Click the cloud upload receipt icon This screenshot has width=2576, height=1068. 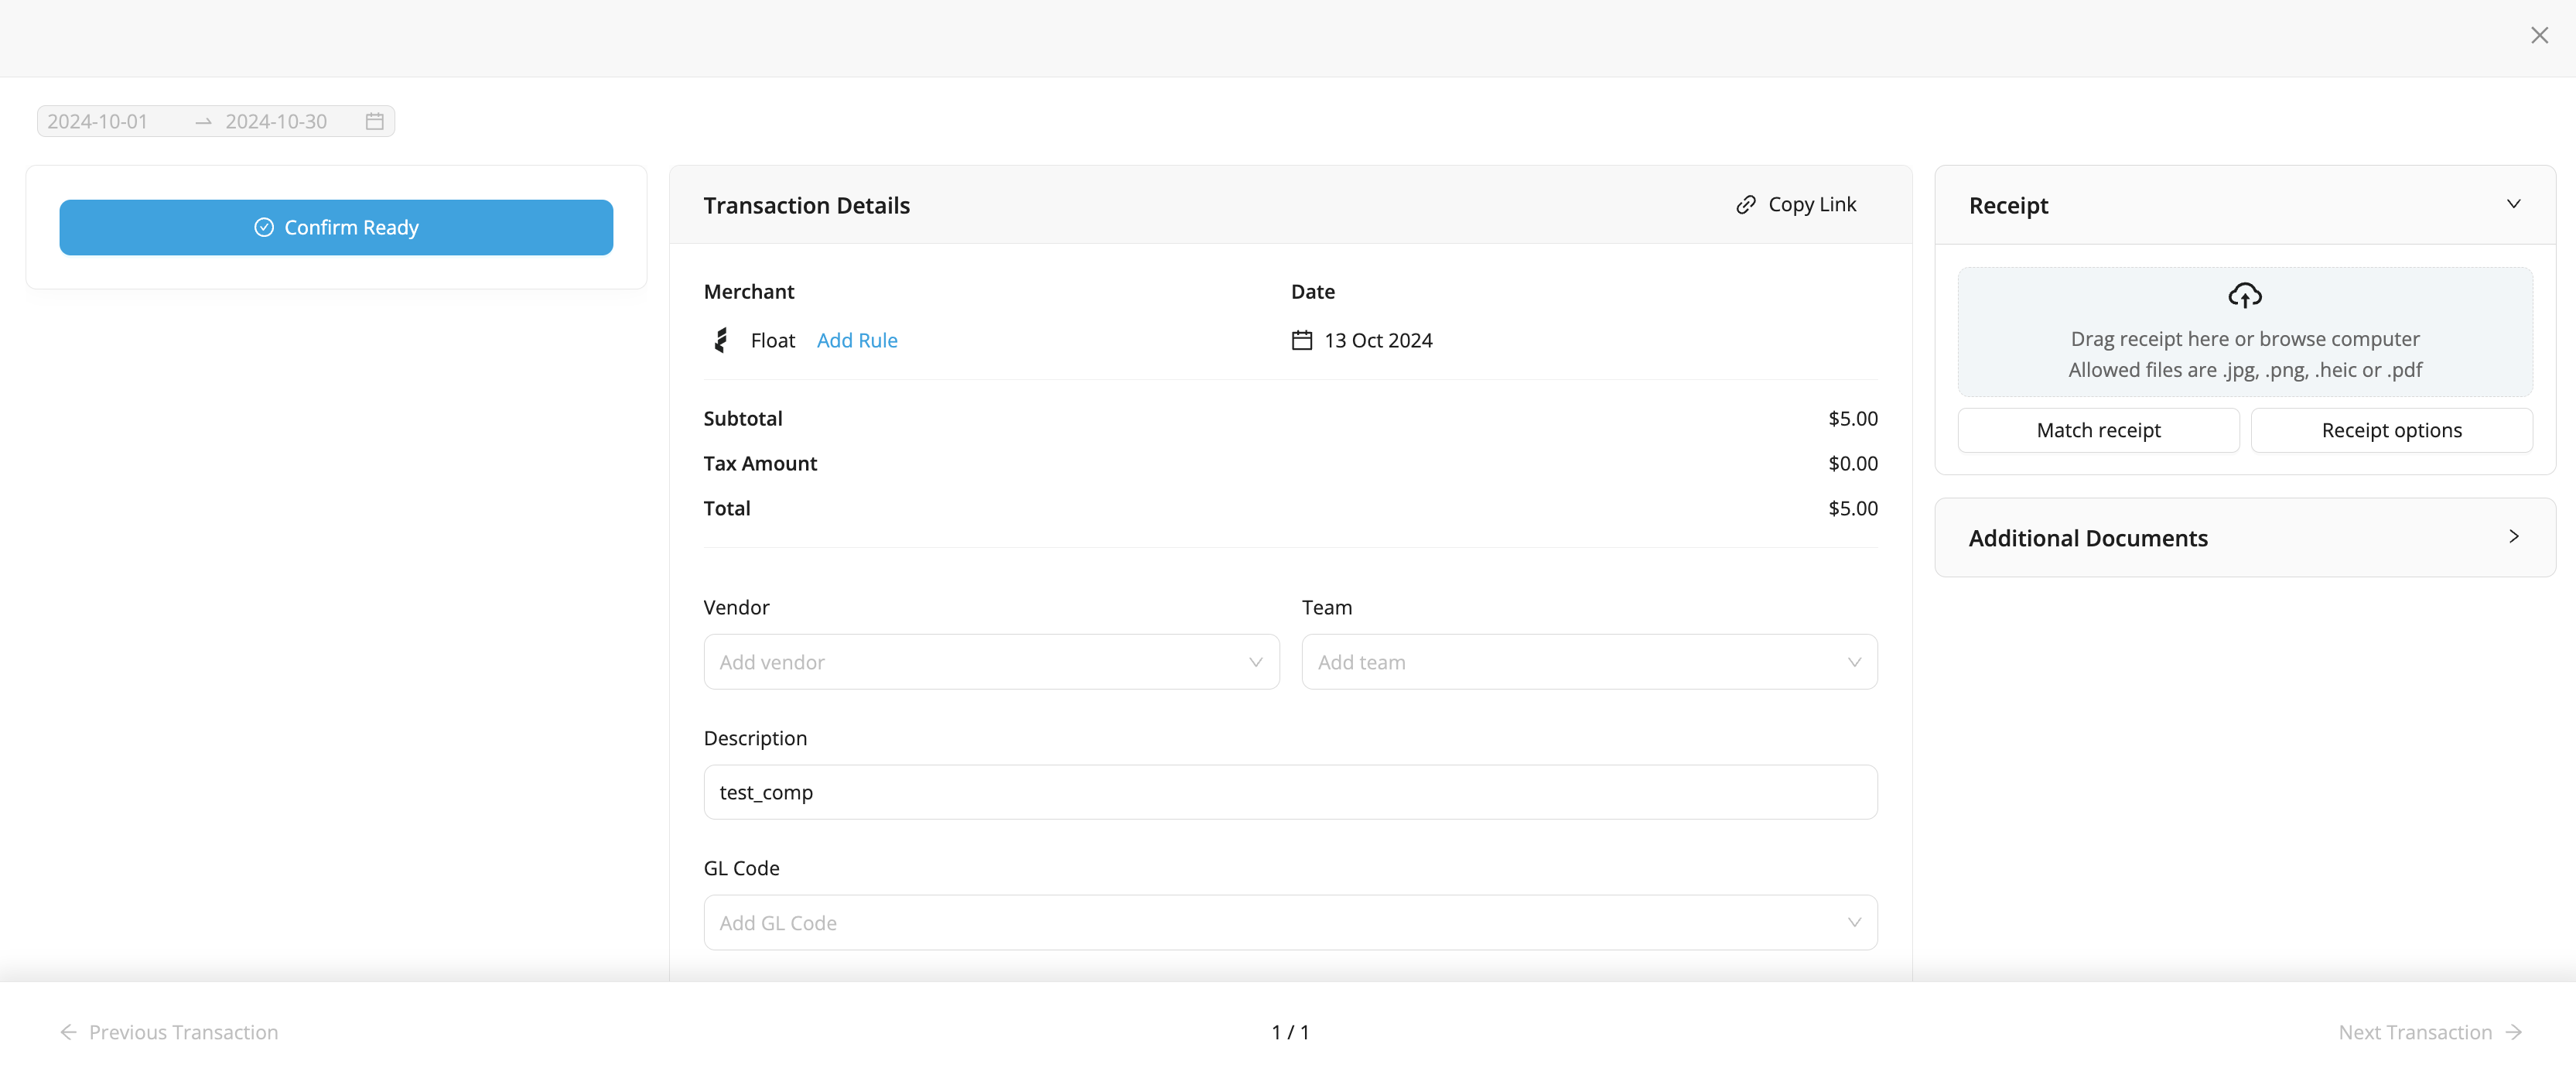pos(2244,295)
